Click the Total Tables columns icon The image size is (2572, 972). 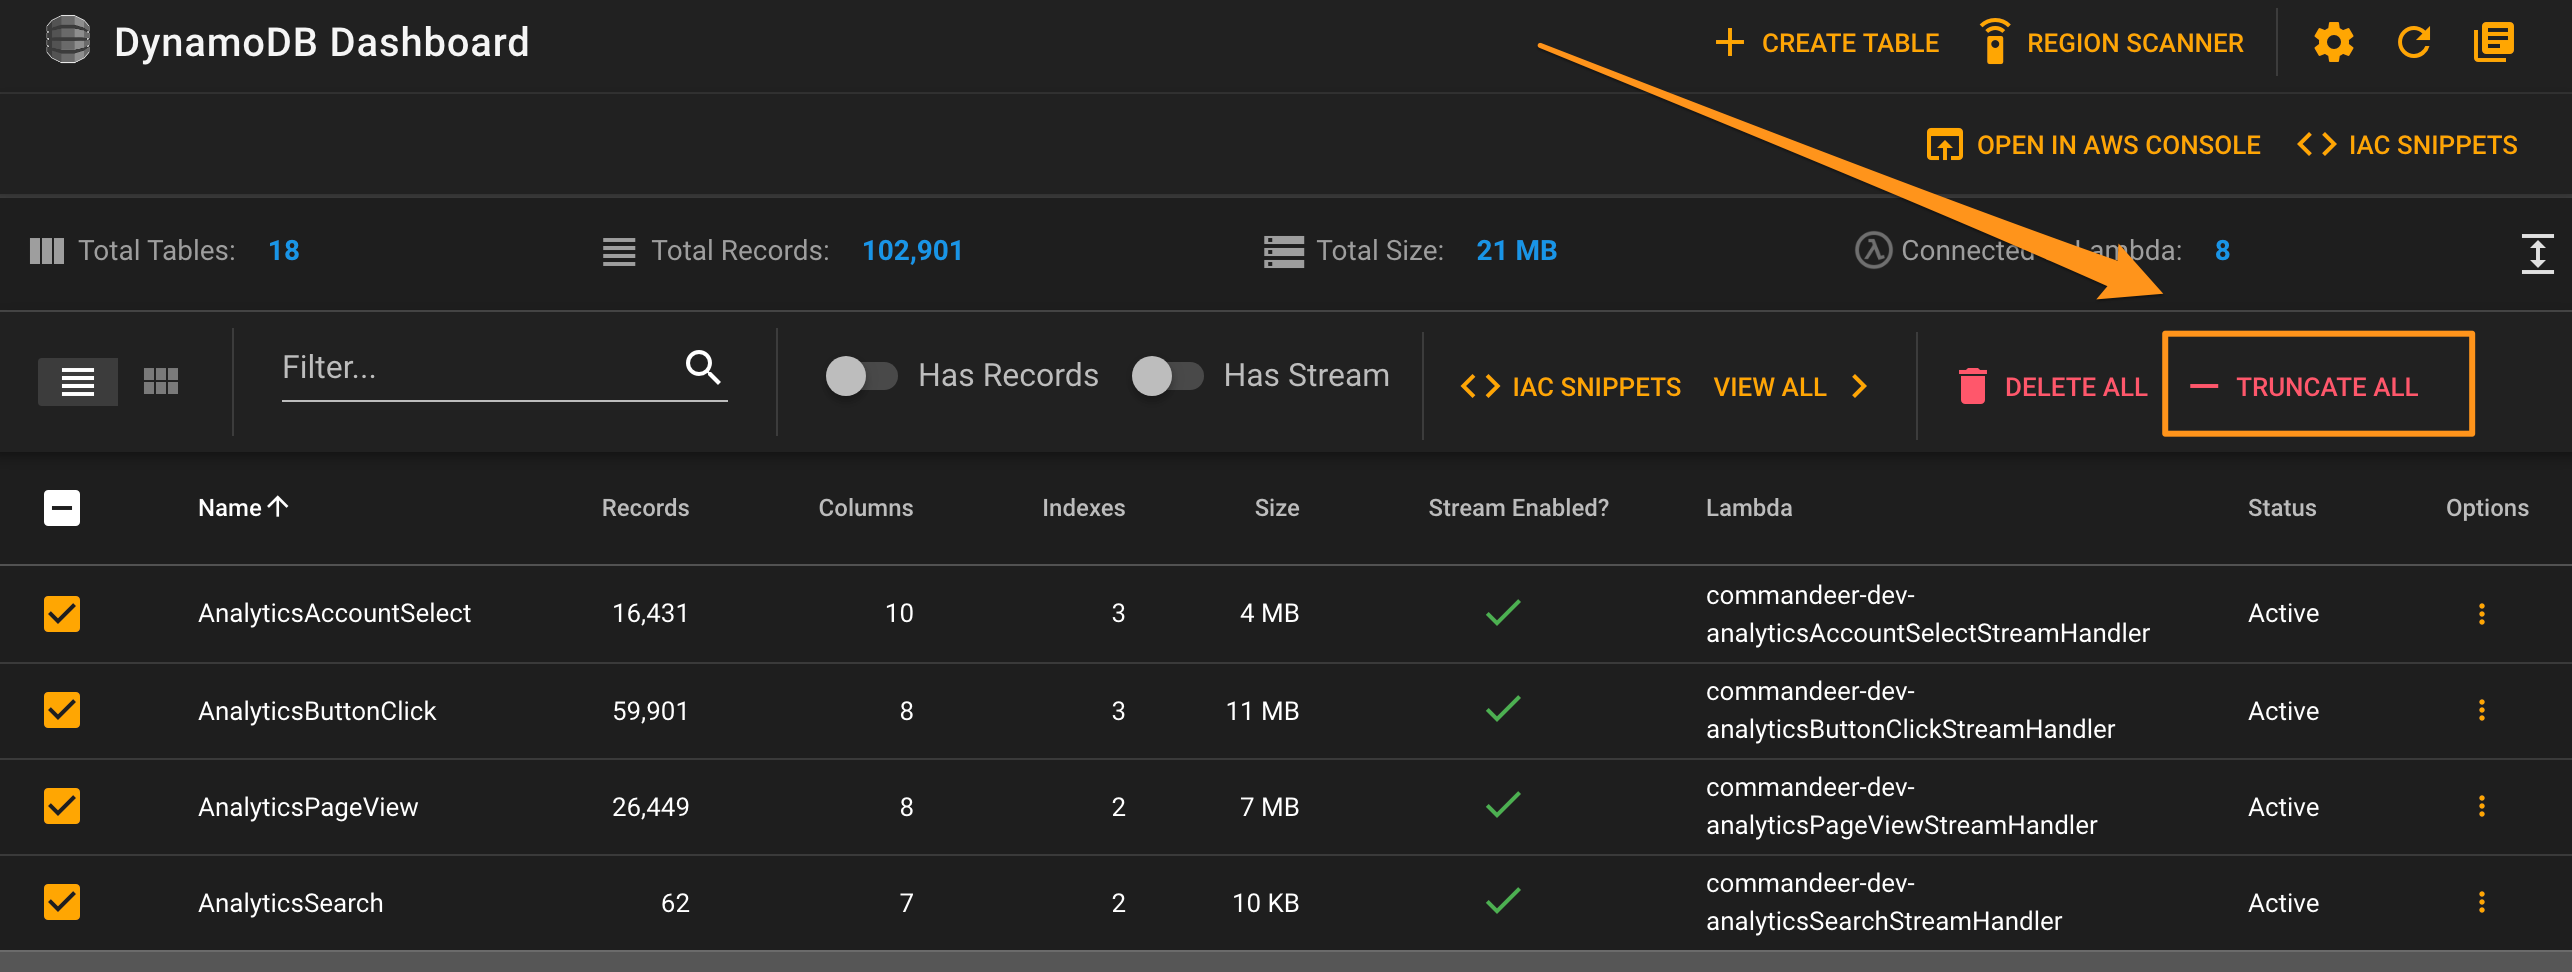point(47,251)
